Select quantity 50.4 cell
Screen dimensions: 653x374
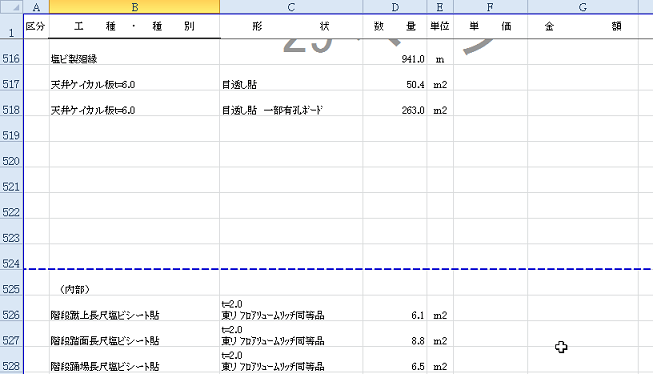(x=395, y=78)
